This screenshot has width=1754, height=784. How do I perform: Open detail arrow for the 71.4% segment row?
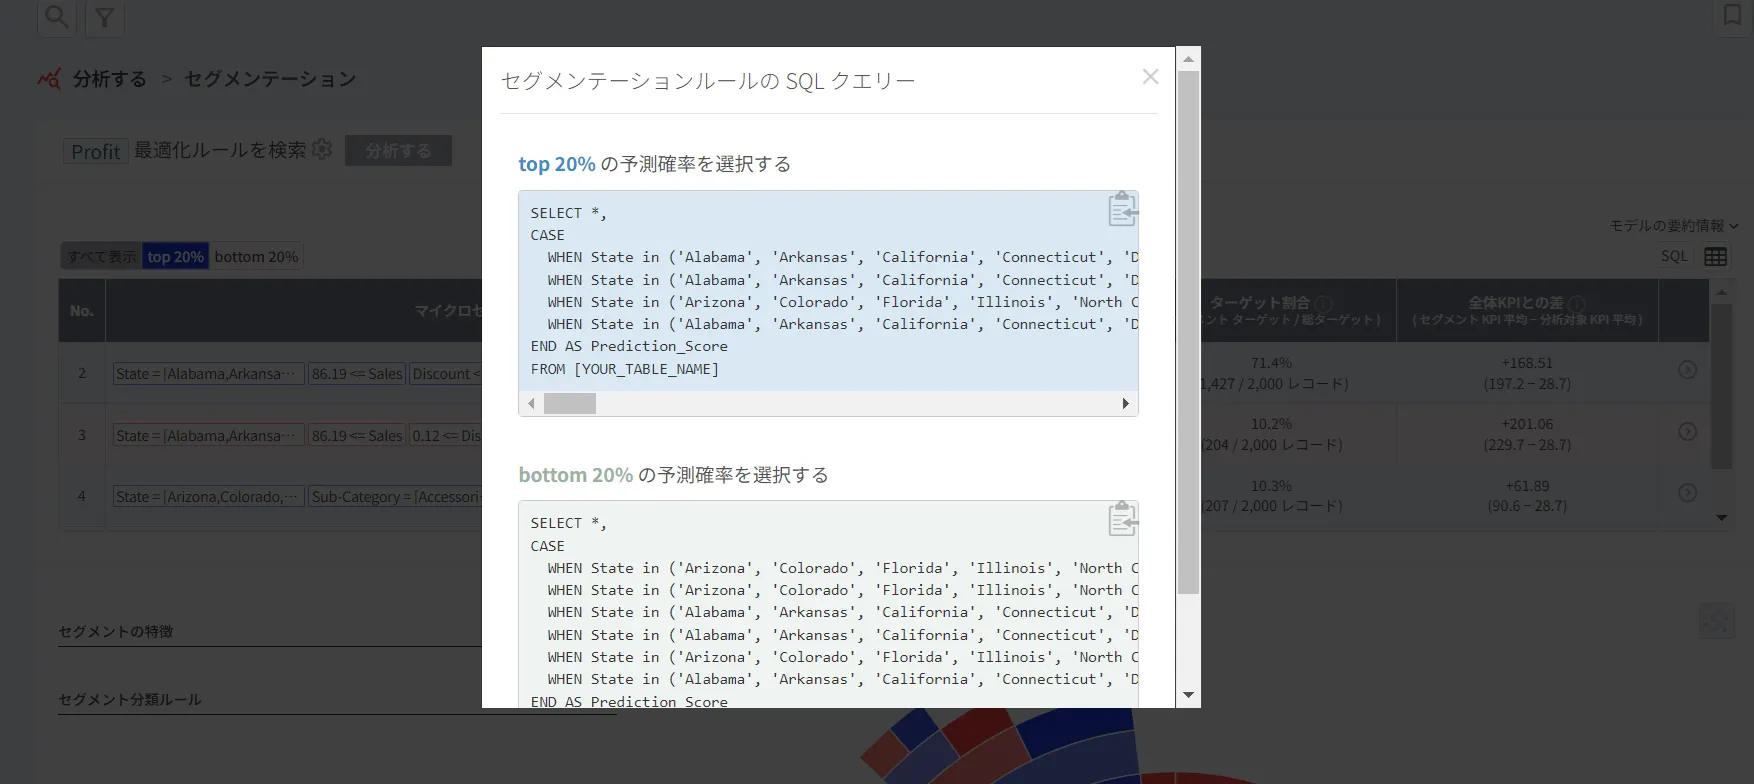coord(1687,370)
